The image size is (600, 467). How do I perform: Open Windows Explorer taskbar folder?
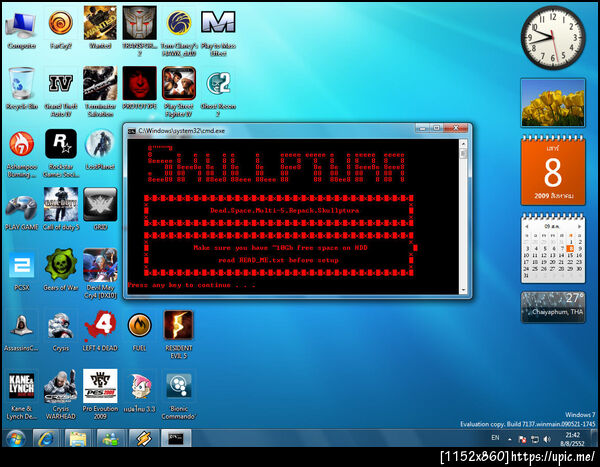pyautogui.click(x=78, y=439)
